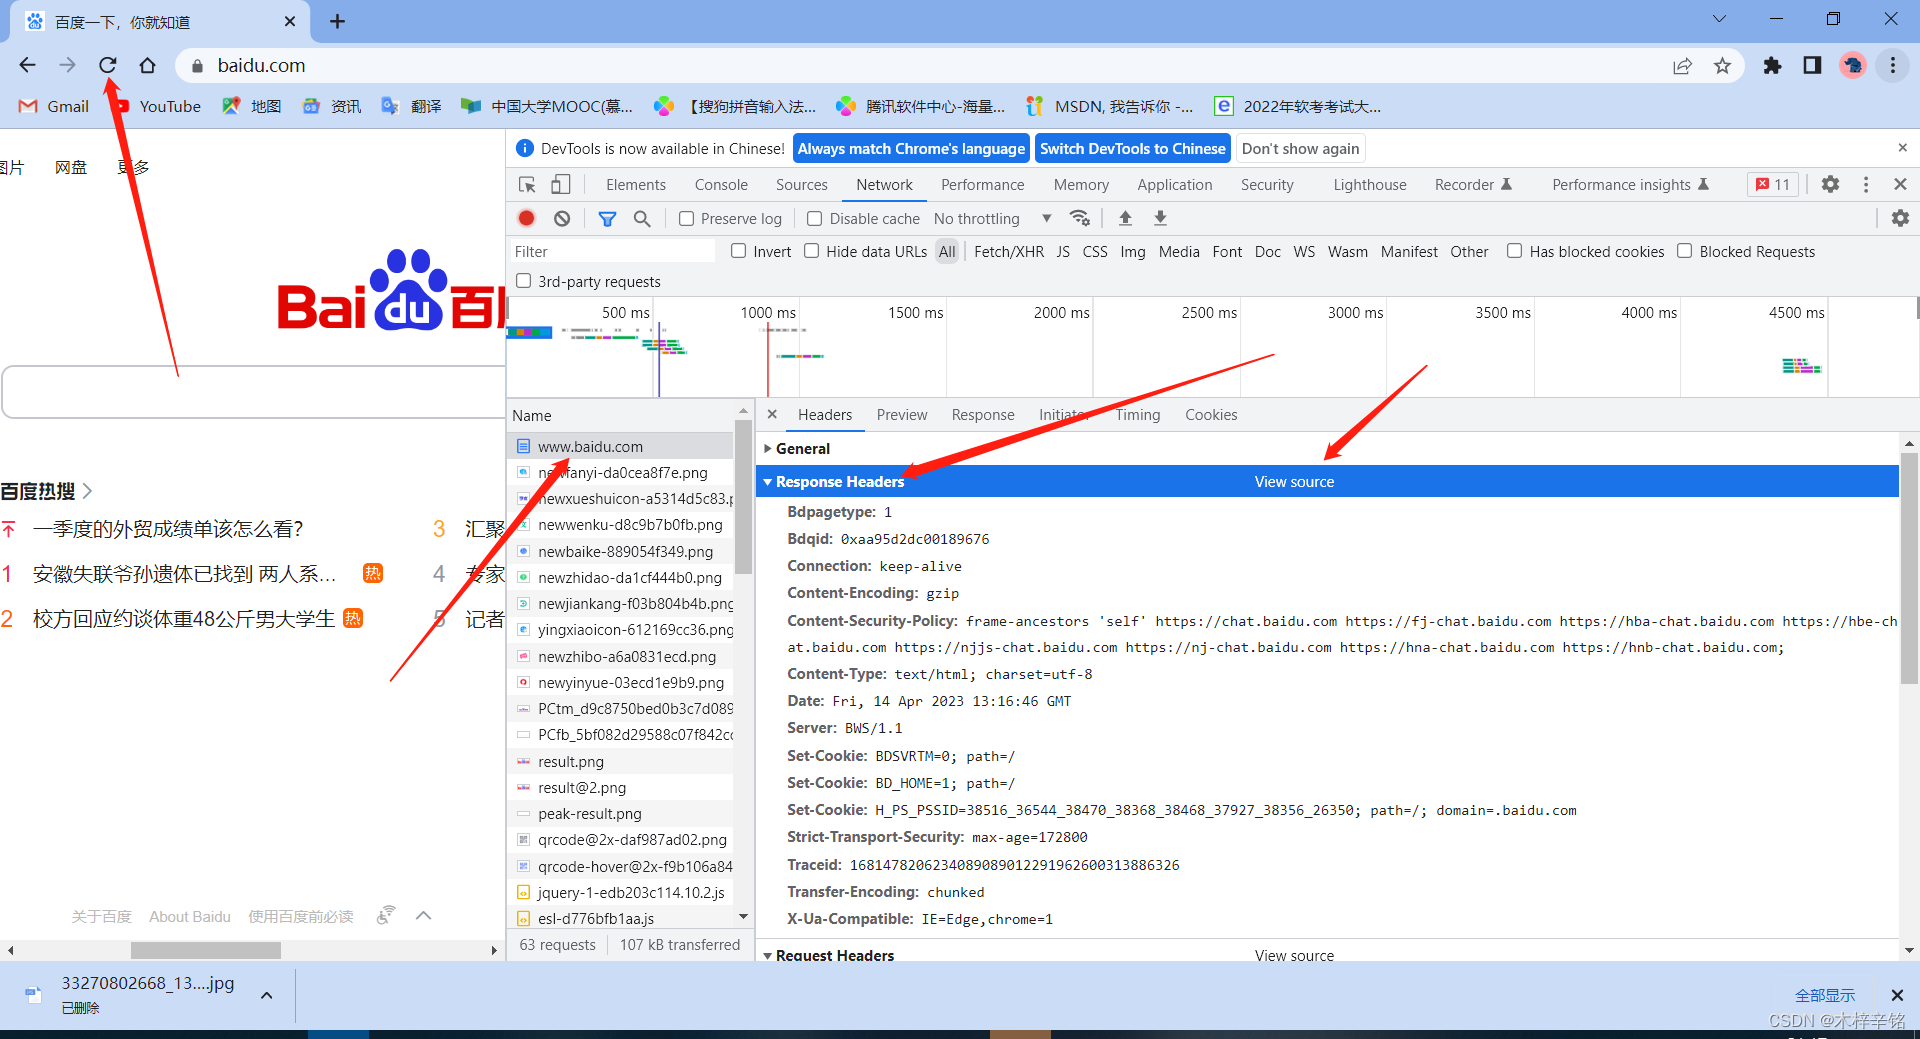Go back with the browser back arrow
This screenshot has width=1920, height=1039.
(x=27, y=65)
